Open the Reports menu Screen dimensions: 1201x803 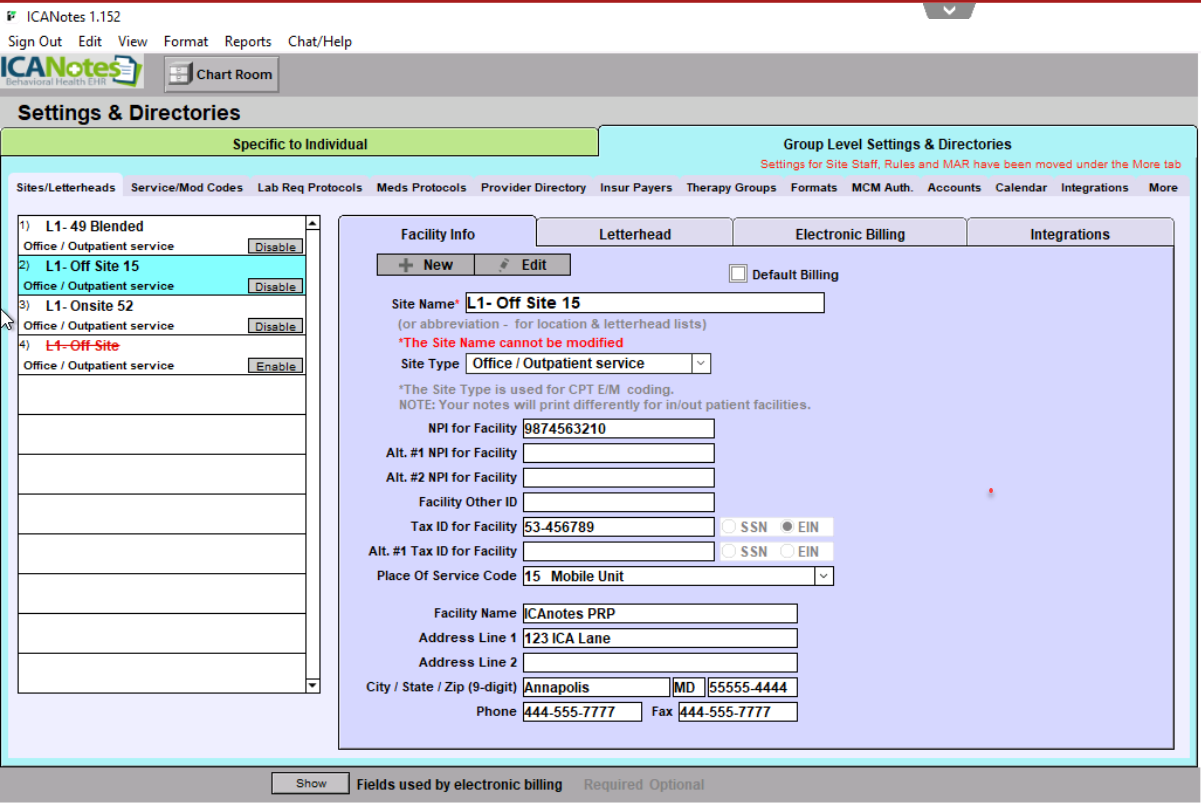[247, 41]
